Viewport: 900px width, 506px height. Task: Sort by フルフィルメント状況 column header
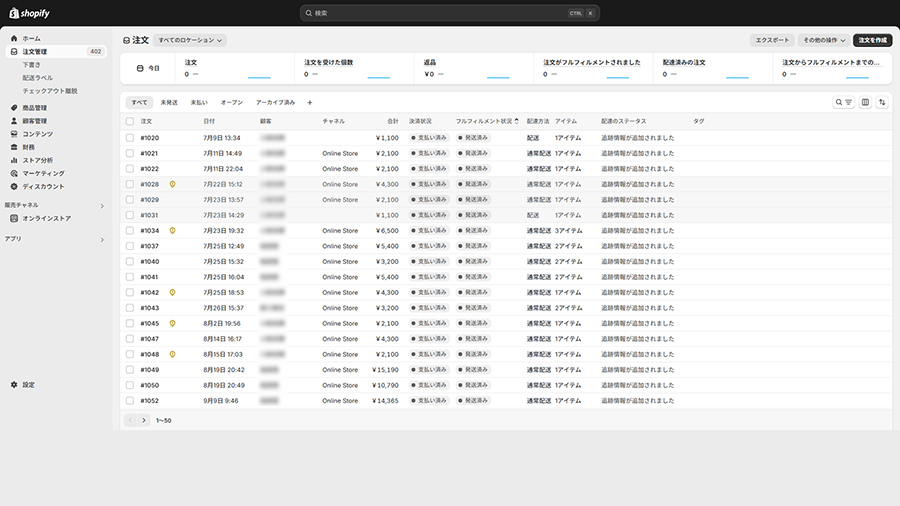487,122
